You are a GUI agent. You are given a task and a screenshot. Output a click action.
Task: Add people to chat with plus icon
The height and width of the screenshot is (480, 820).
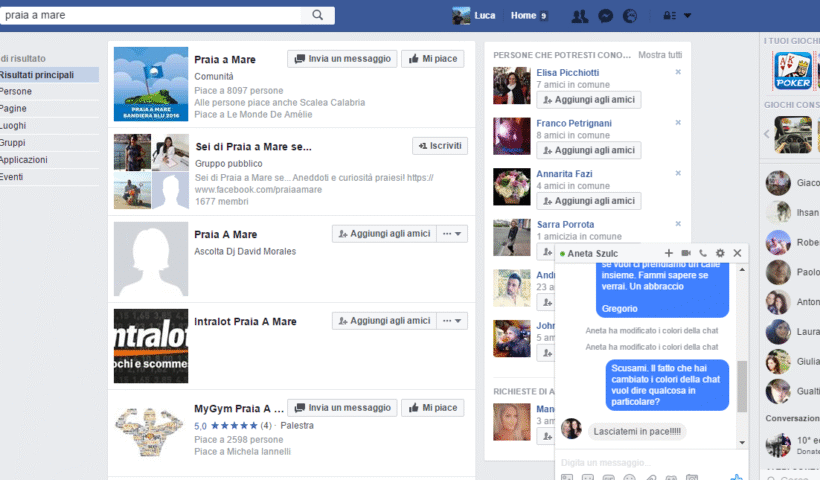(x=669, y=253)
